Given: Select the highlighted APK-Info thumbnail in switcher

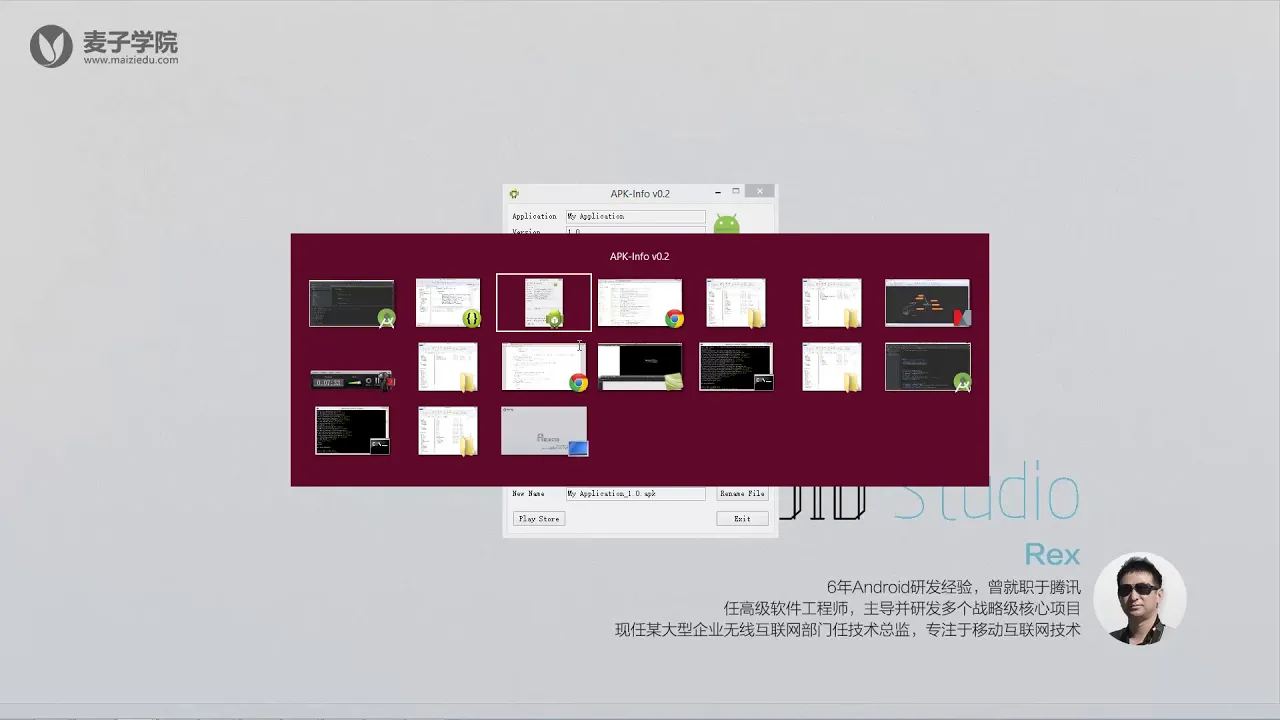Looking at the screenshot, I should [544, 303].
